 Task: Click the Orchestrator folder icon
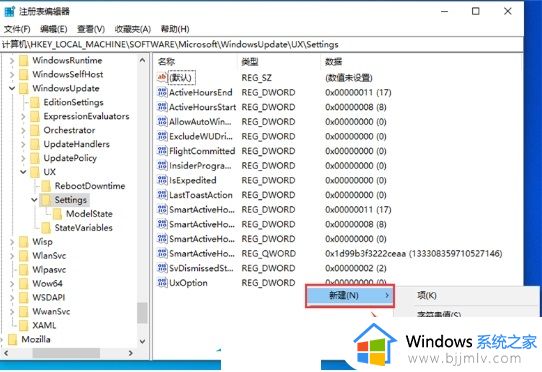pos(35,130)
